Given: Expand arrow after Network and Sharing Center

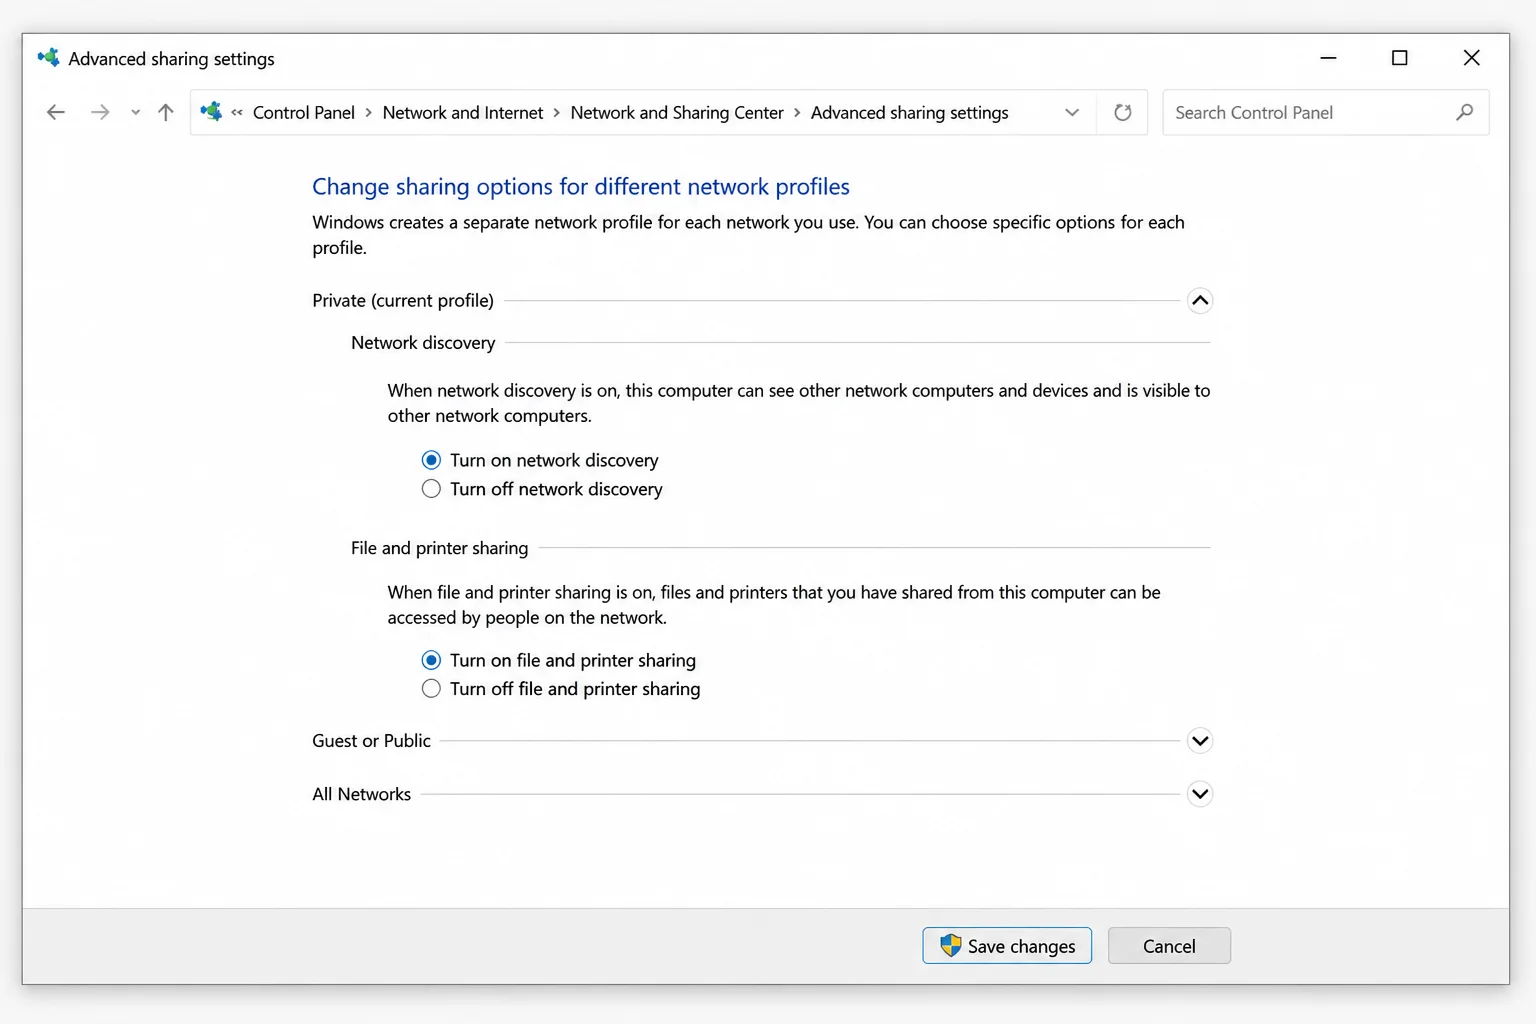Looking at the screenshot, I should click(x=797, y=113).
